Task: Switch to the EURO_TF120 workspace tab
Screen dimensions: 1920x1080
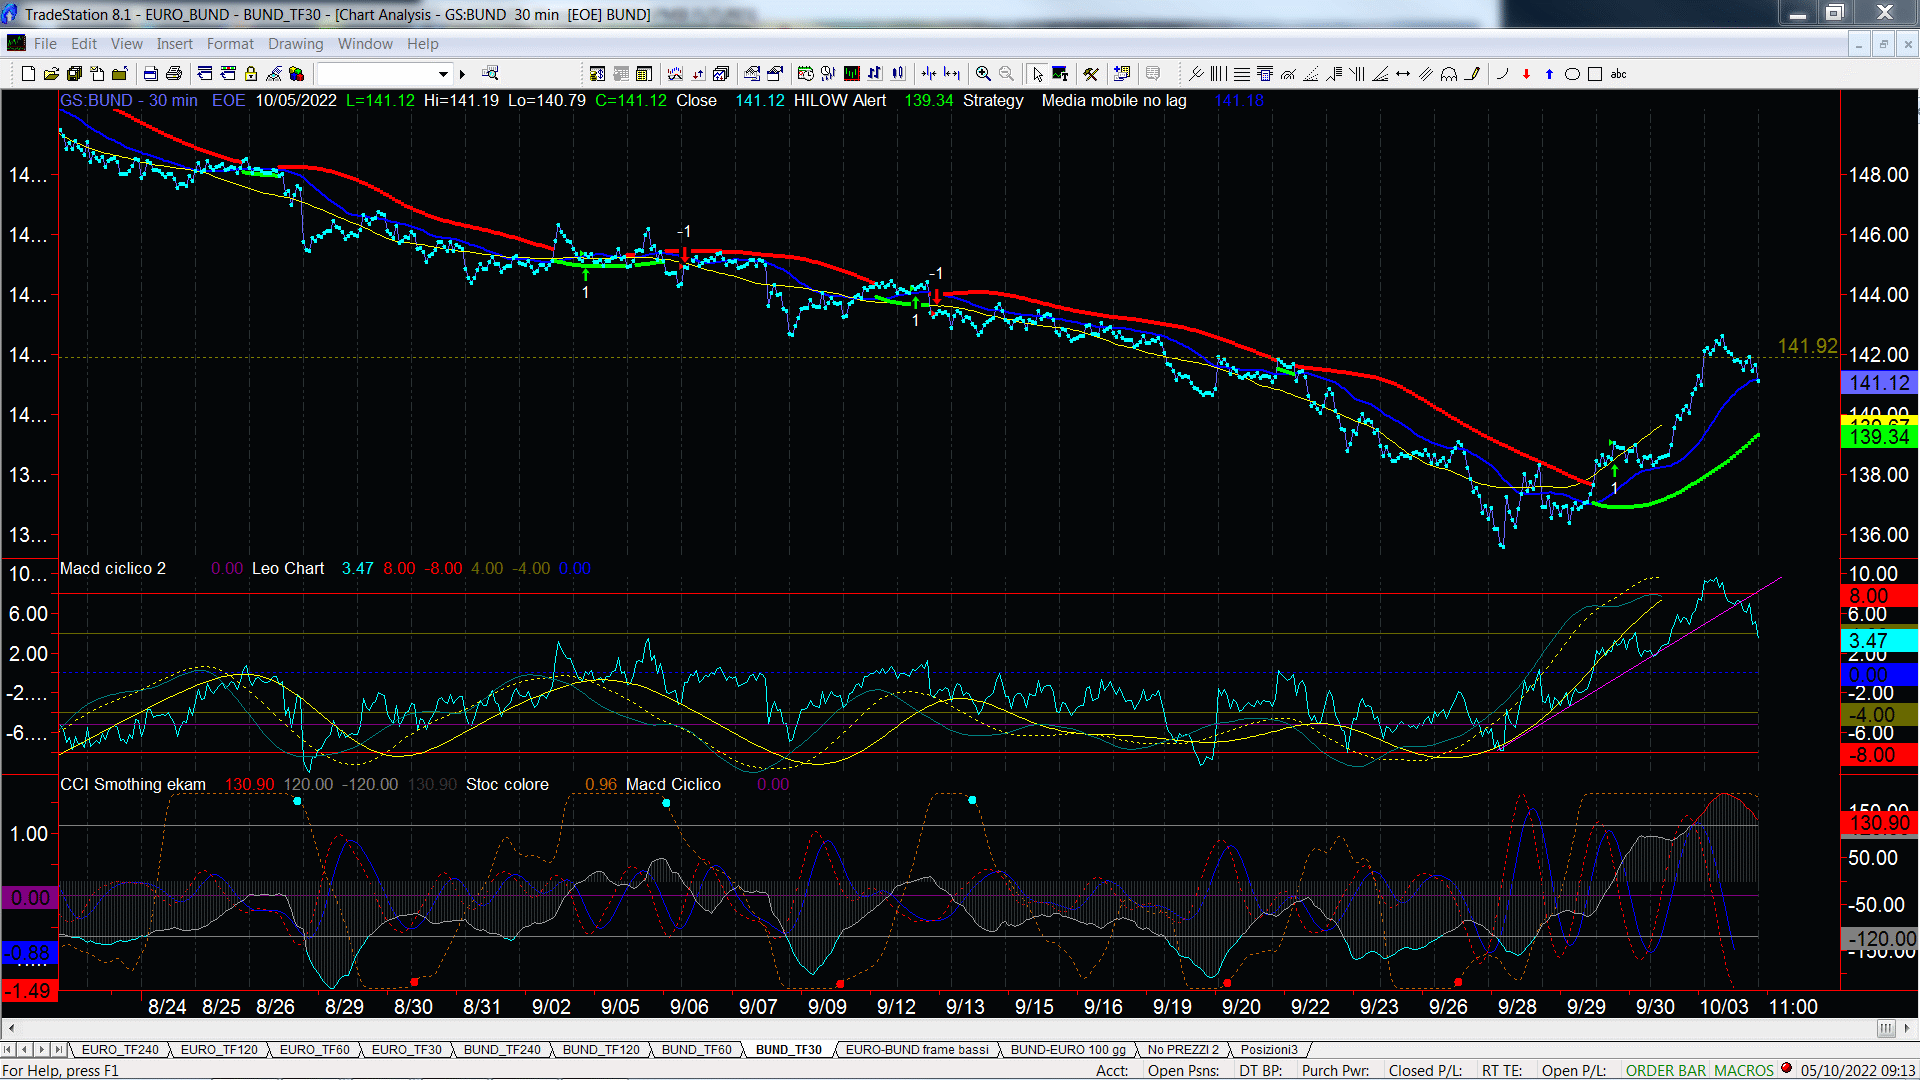Action: [219, 1050]
